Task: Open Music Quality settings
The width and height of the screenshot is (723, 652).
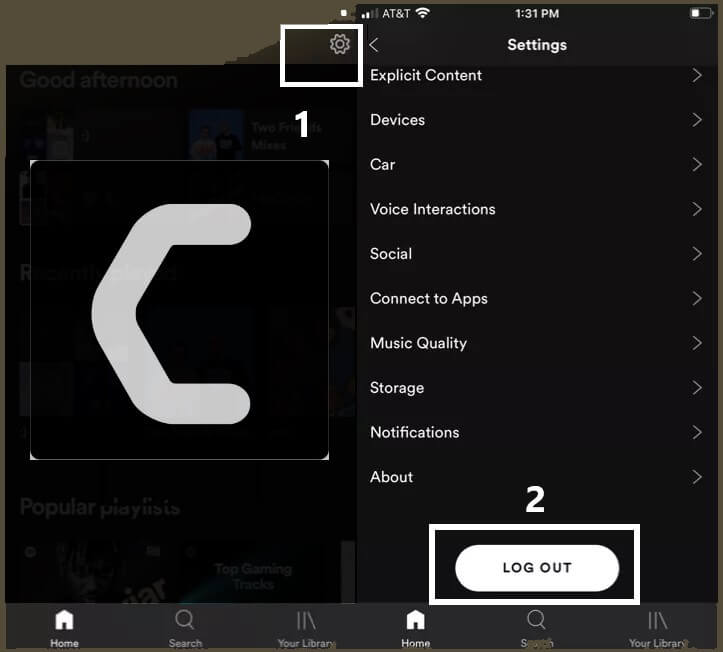Action: tap(418, 343)
